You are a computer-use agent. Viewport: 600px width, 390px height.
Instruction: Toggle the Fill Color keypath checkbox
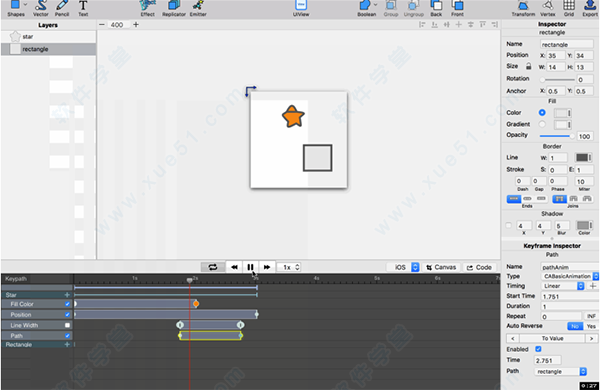[x=67, y=304]
